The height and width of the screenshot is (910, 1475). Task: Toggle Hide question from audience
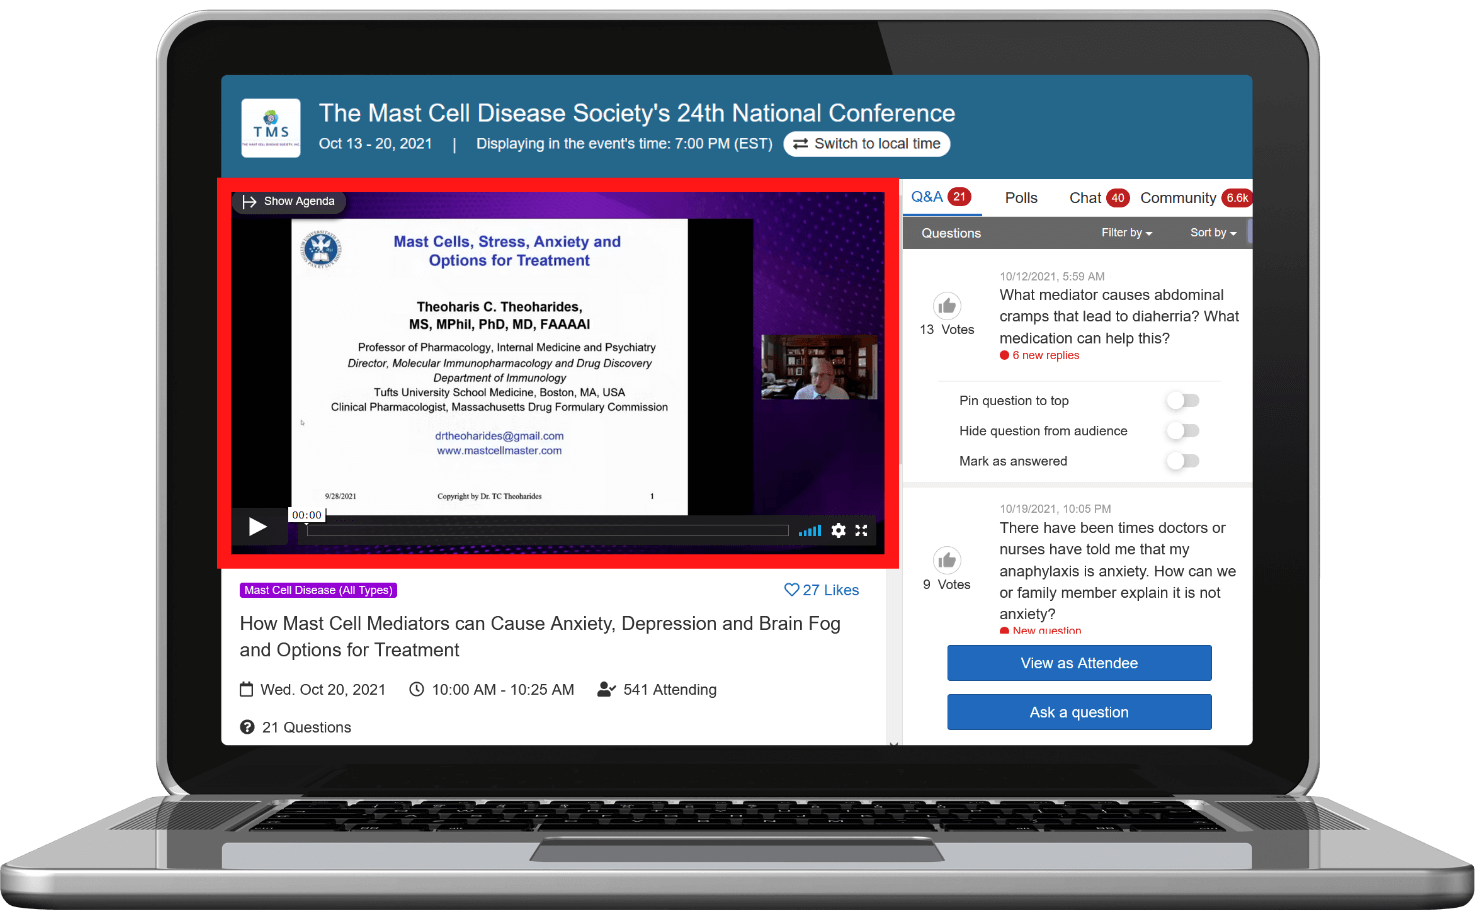click(1183, 431)
